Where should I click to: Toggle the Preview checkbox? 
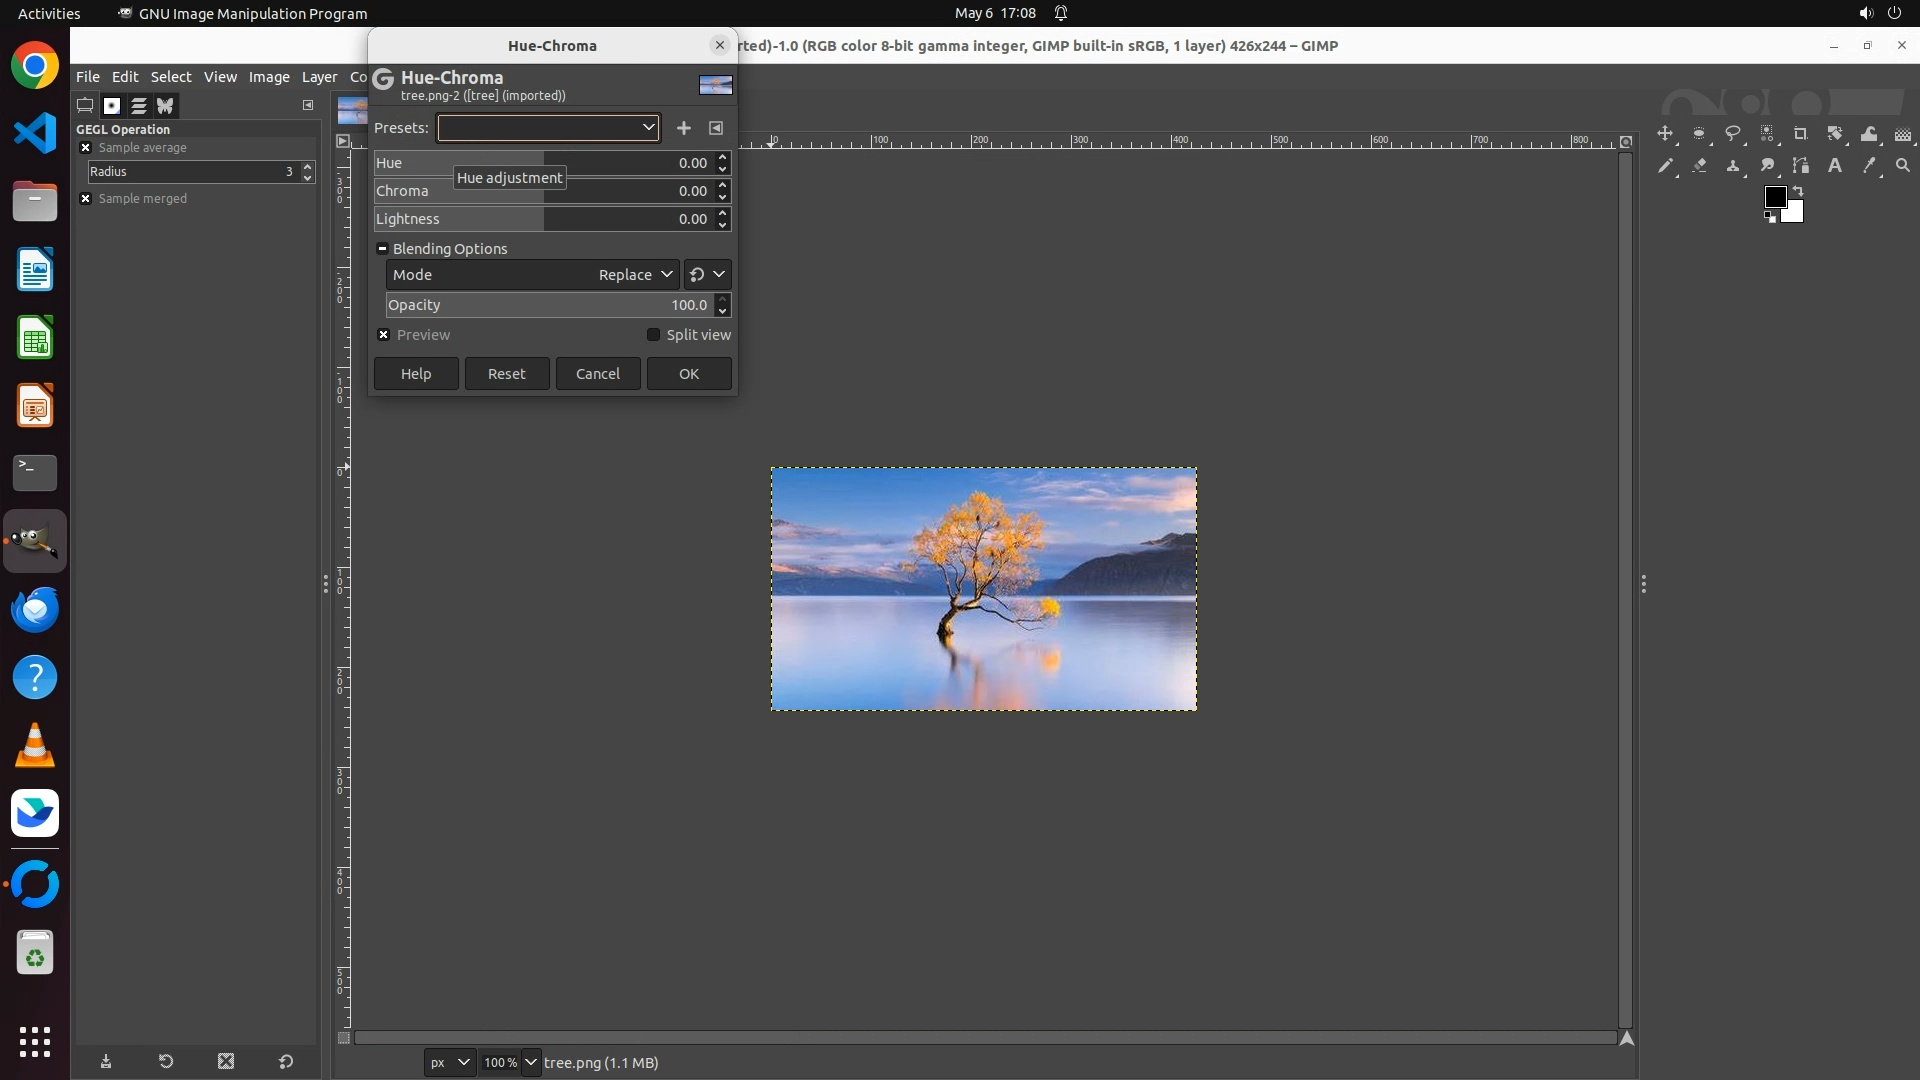point(384,335)
